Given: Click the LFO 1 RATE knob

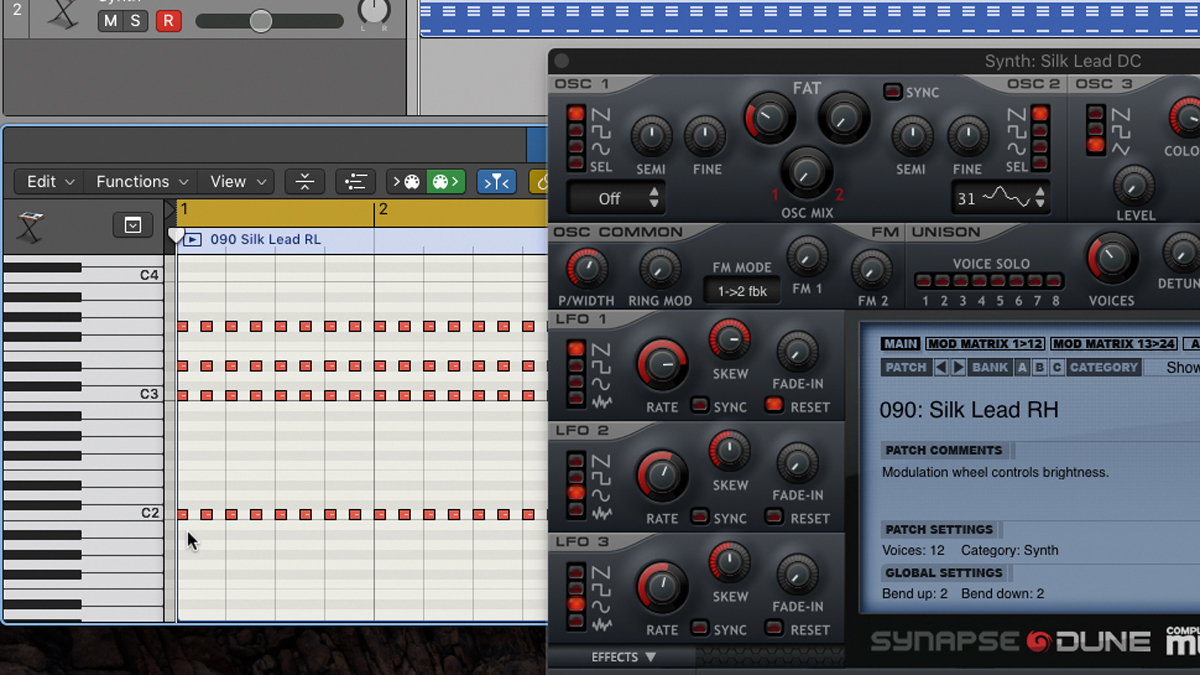Looking at the screenshot, I should (662, 366).
